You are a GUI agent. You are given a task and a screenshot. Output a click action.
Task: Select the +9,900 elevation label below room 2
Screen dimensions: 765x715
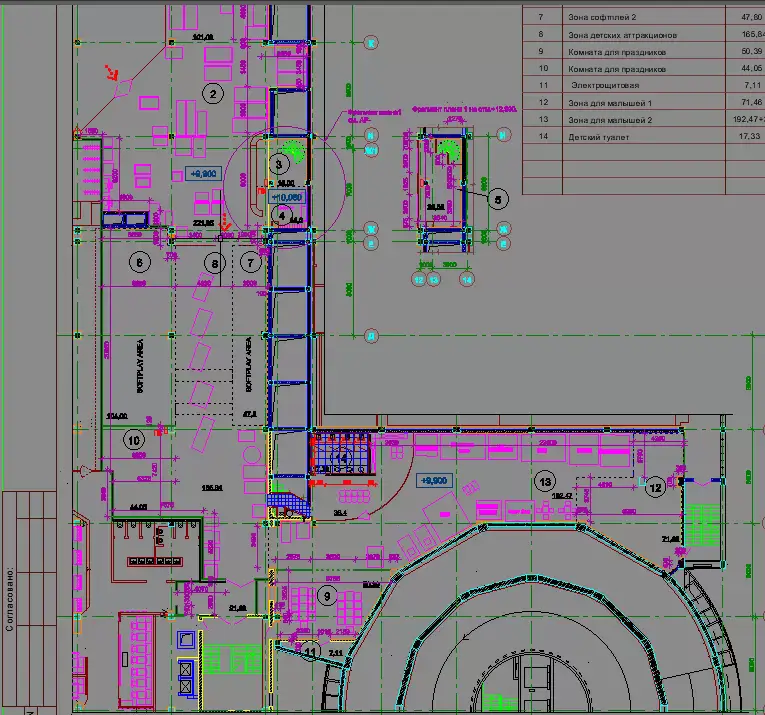[x=203, y=174]
